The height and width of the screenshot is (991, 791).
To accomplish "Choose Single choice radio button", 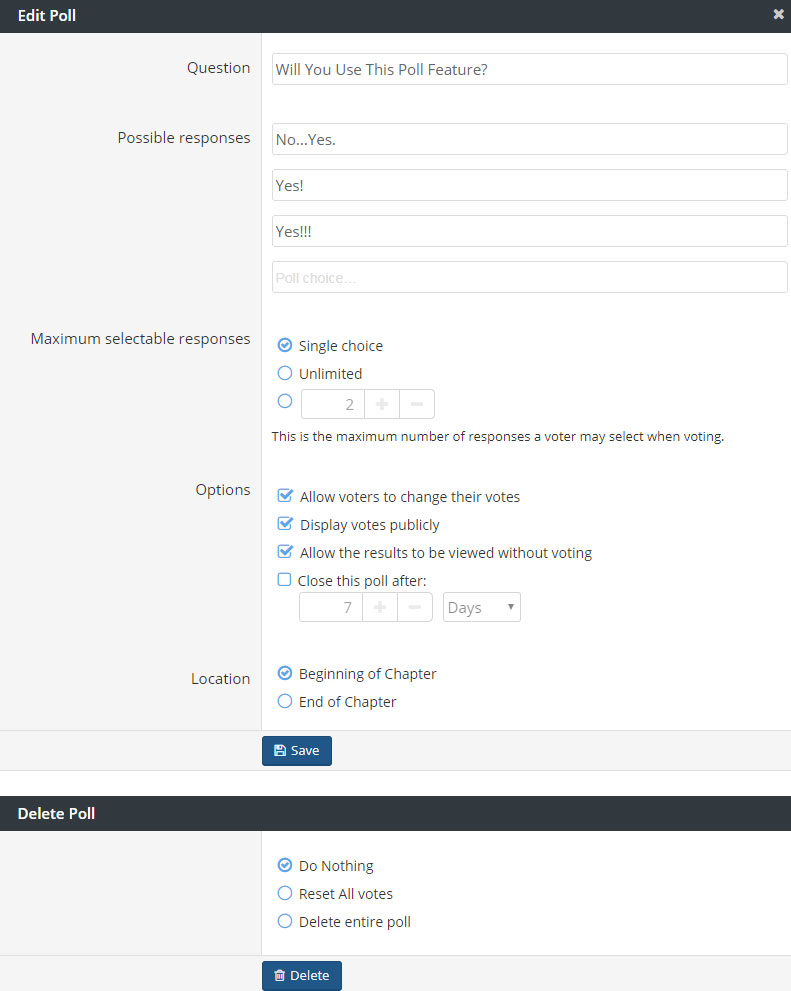I will coord(285,346).
